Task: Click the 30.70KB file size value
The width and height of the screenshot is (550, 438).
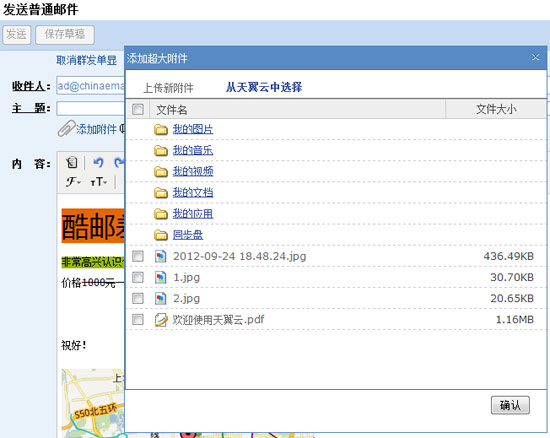Action: click(512, 277)
